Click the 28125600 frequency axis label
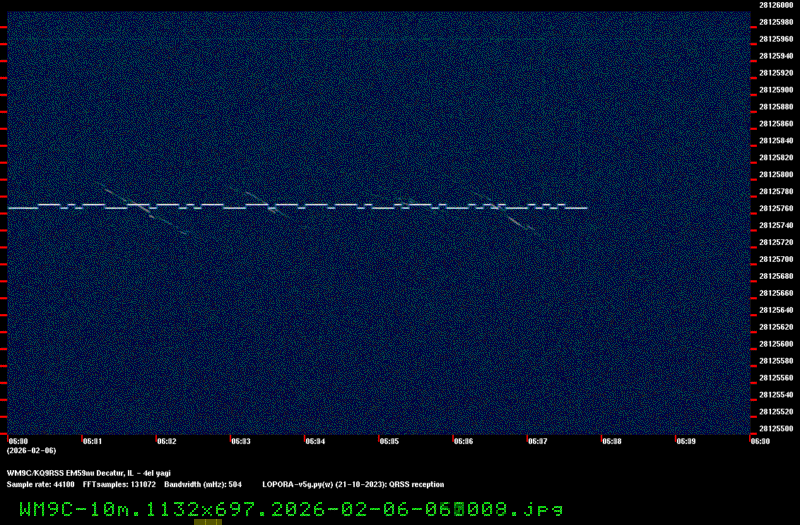The width and height of the screenshot is (800, 525). (x=776, y=344)
